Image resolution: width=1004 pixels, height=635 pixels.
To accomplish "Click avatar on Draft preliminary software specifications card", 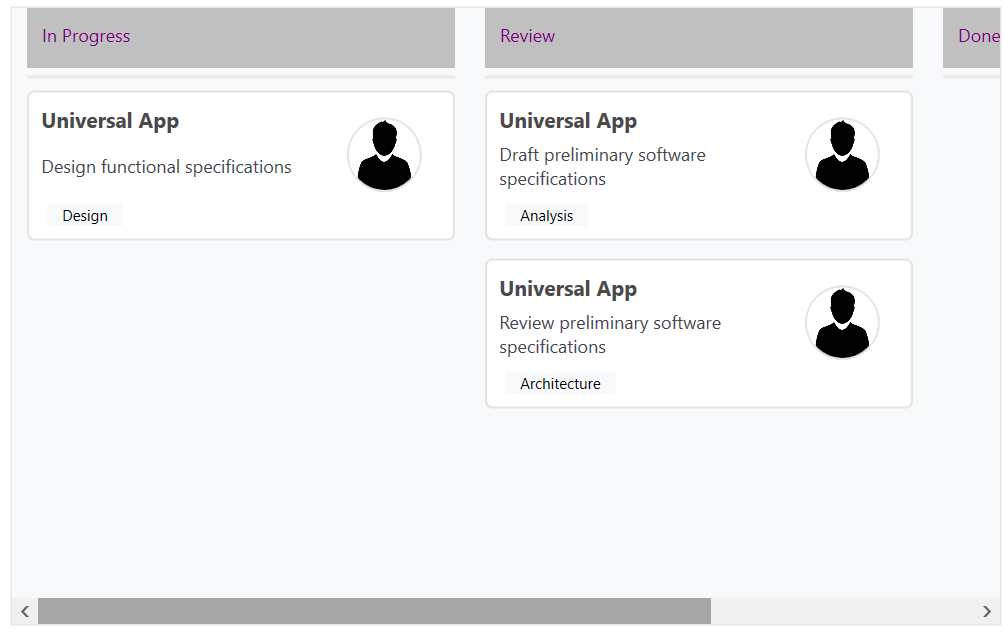I will coord(842,154).
